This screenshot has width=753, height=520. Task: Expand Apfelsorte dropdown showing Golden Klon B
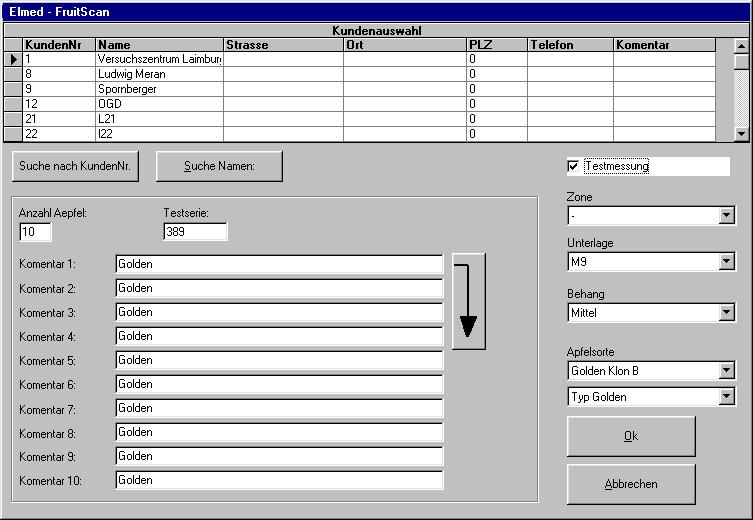pos(726,372)
